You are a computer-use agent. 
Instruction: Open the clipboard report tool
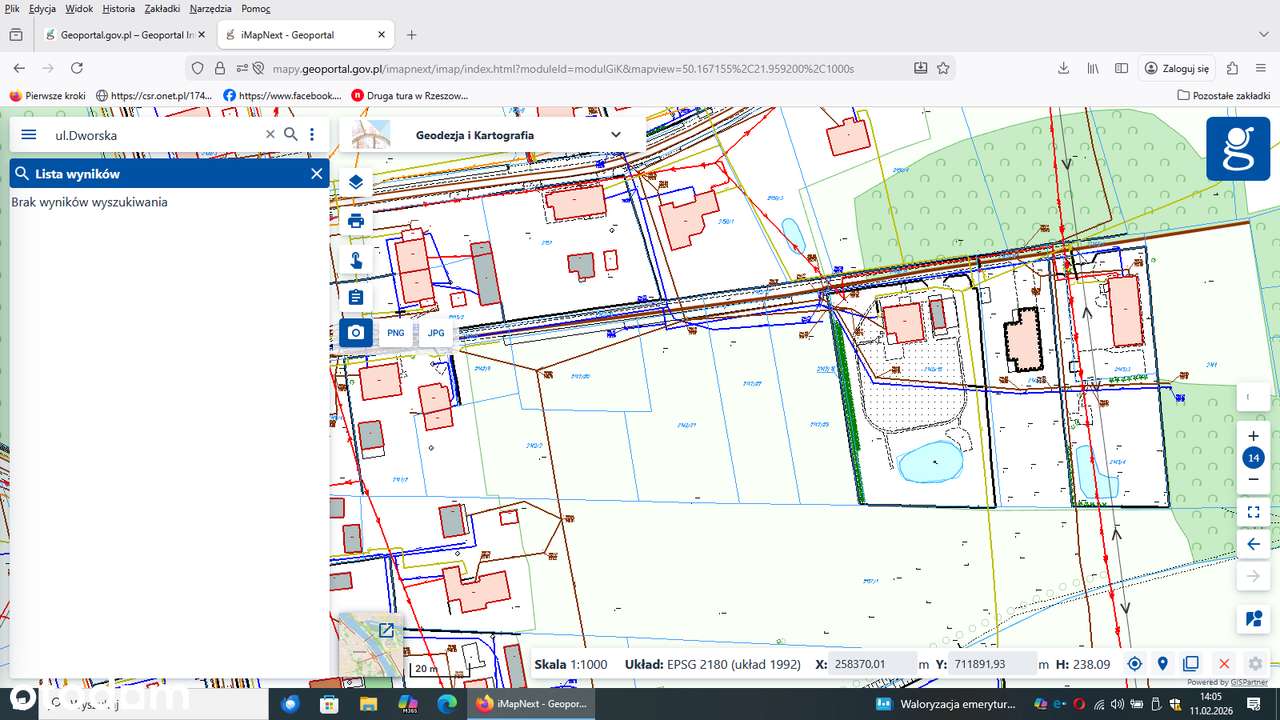point(356,297)
